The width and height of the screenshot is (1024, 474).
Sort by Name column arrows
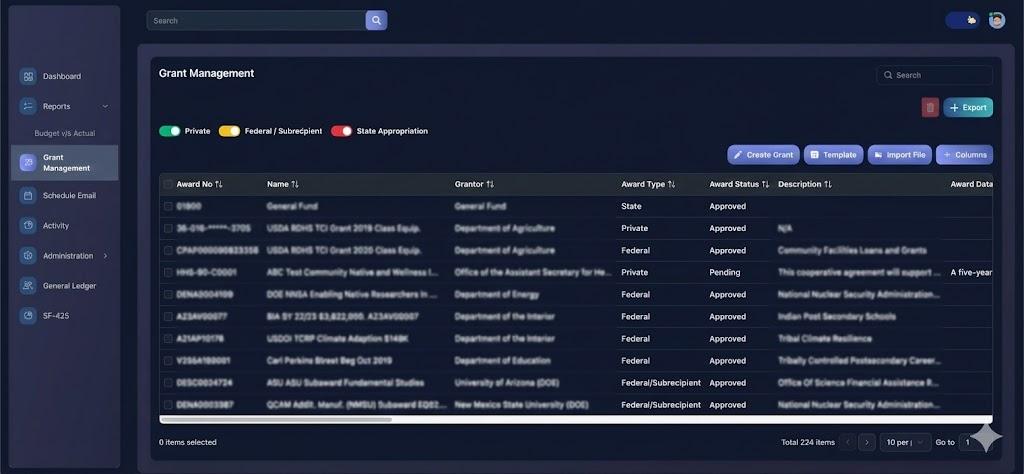295,184
